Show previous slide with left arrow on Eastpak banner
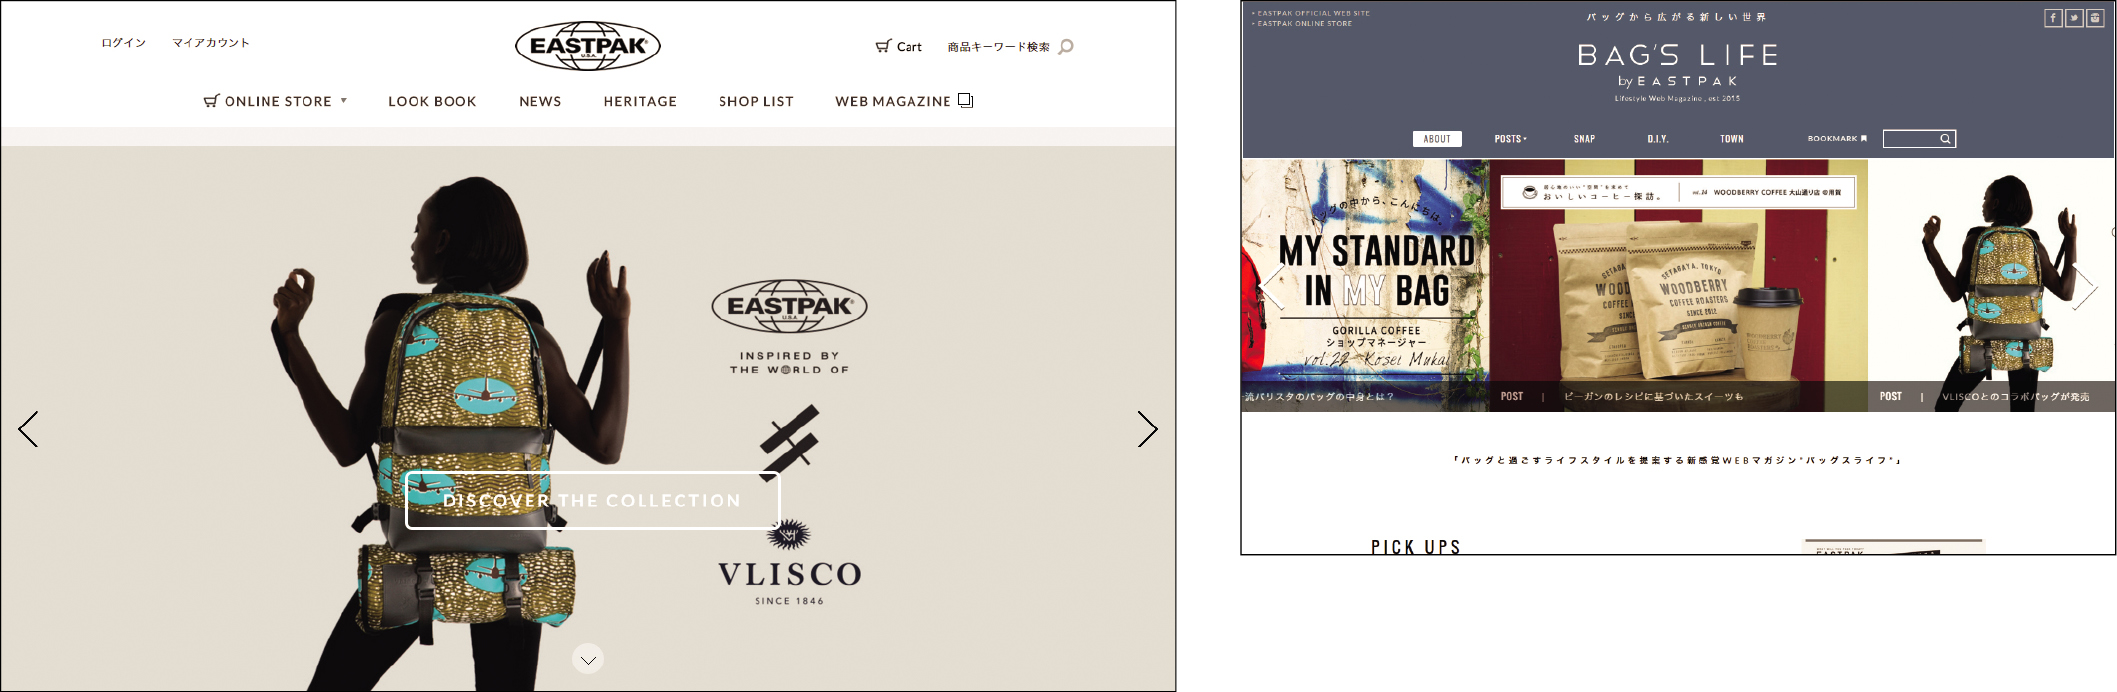This screenshot has height=692, width=2117. pos(28,429)
